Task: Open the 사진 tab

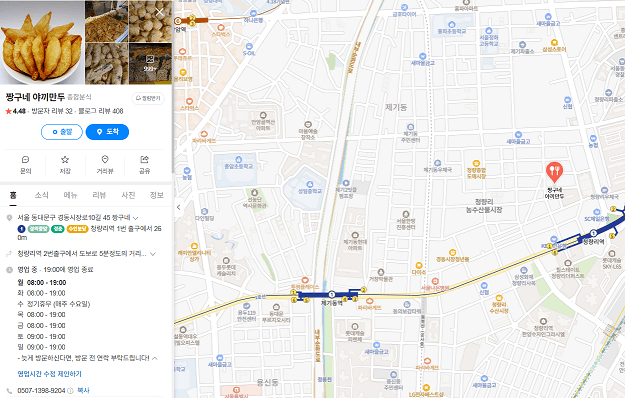Action: (128, 195)
